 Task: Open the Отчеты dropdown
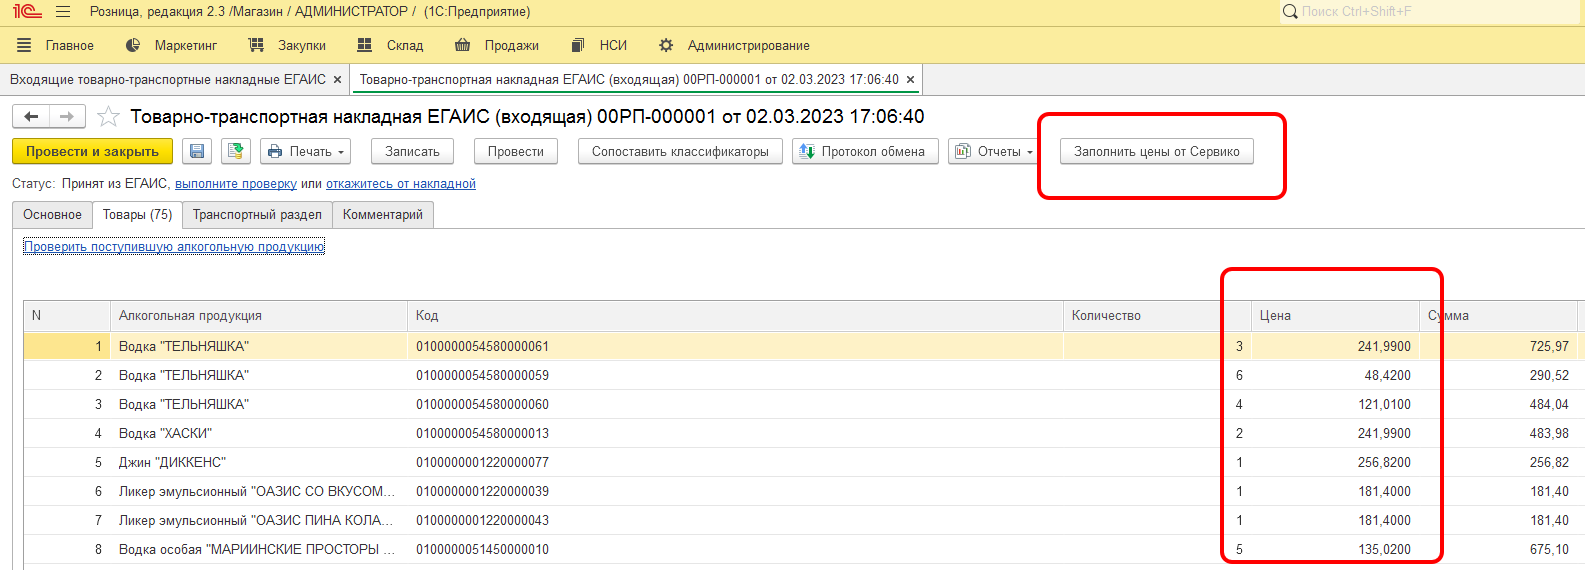[993, 151]
